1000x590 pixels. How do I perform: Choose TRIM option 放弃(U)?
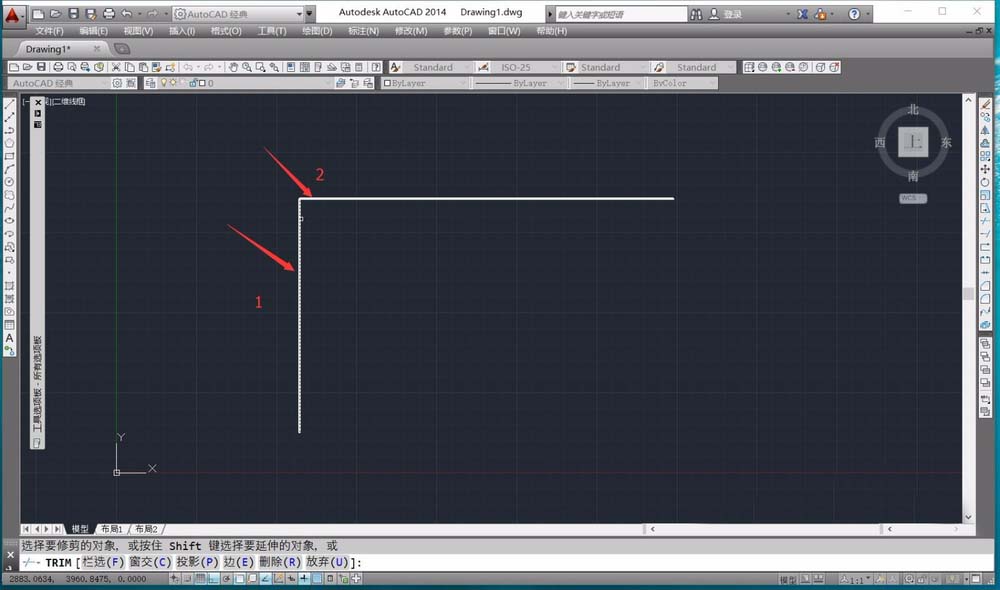327,562
